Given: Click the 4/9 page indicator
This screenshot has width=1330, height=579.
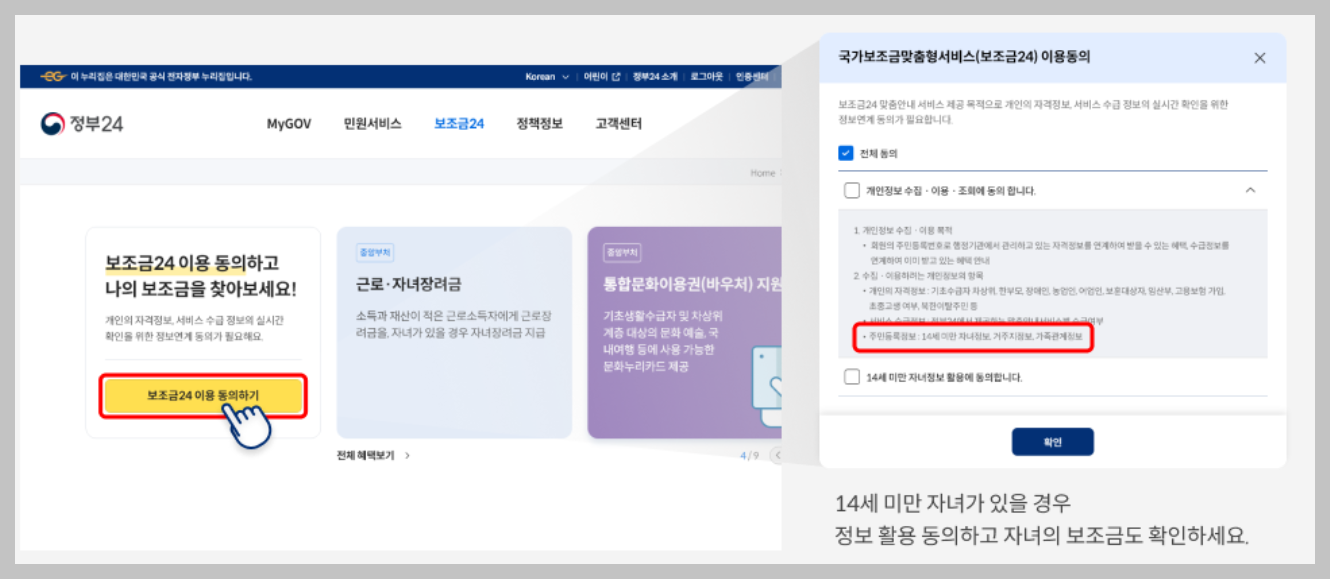Looking at the screenshot, I should [x=749, y=456].
